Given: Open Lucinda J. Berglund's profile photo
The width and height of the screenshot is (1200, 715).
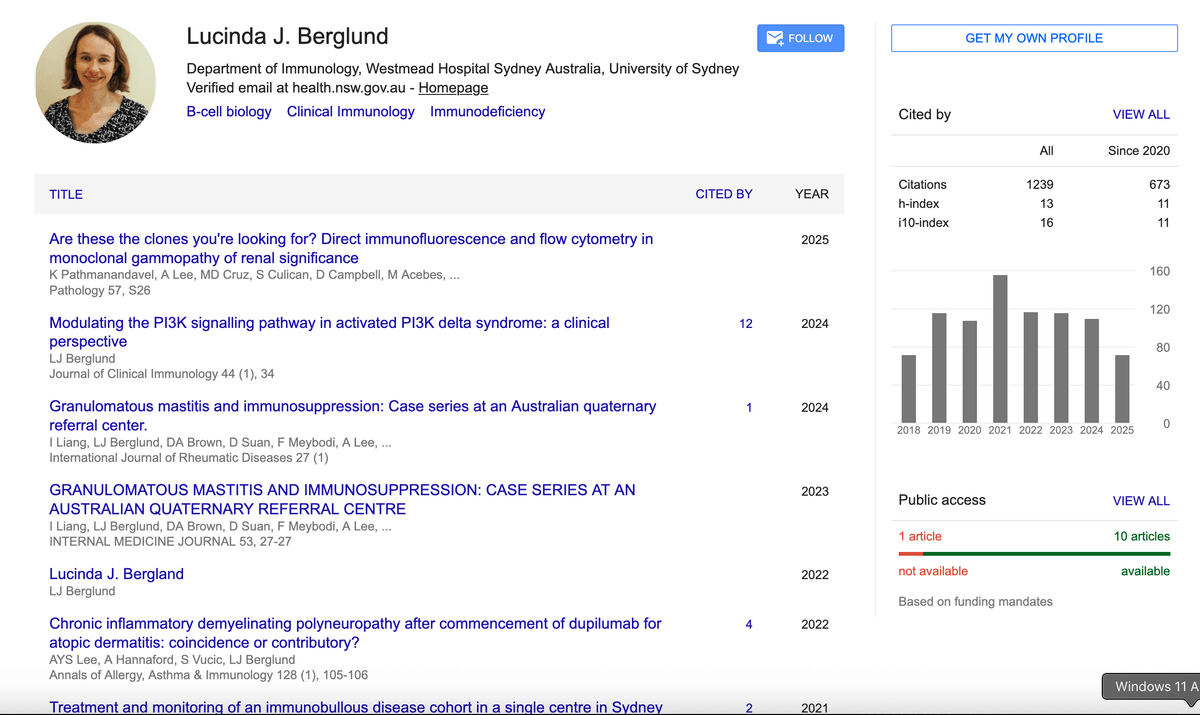Looking at the screenshot, I should tap(95, 83).
